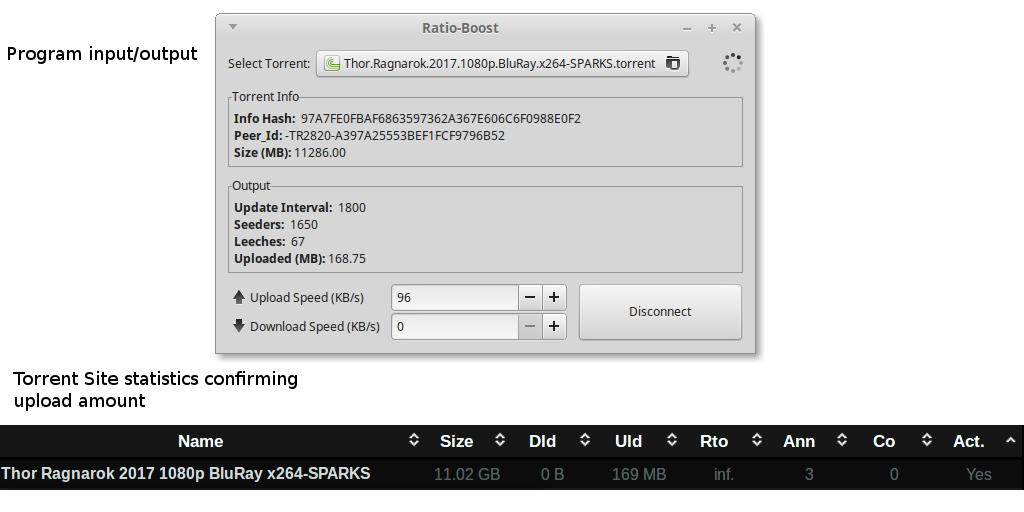The height and width of the screenshot is (512, 1024).
Task: Click the Yes active cell
Action: pyautogui.click(x=979, y=475)
